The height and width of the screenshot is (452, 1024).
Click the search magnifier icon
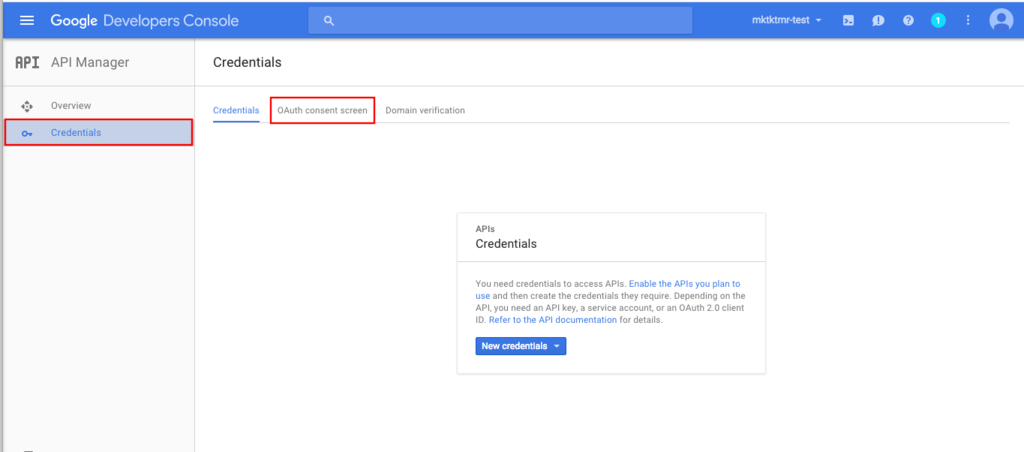pyautogui.click(x=329, y=21)
